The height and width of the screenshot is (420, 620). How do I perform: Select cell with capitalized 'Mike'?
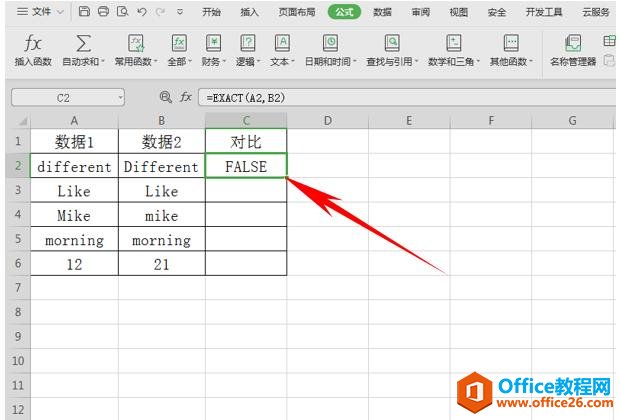(x=74, y=215)
